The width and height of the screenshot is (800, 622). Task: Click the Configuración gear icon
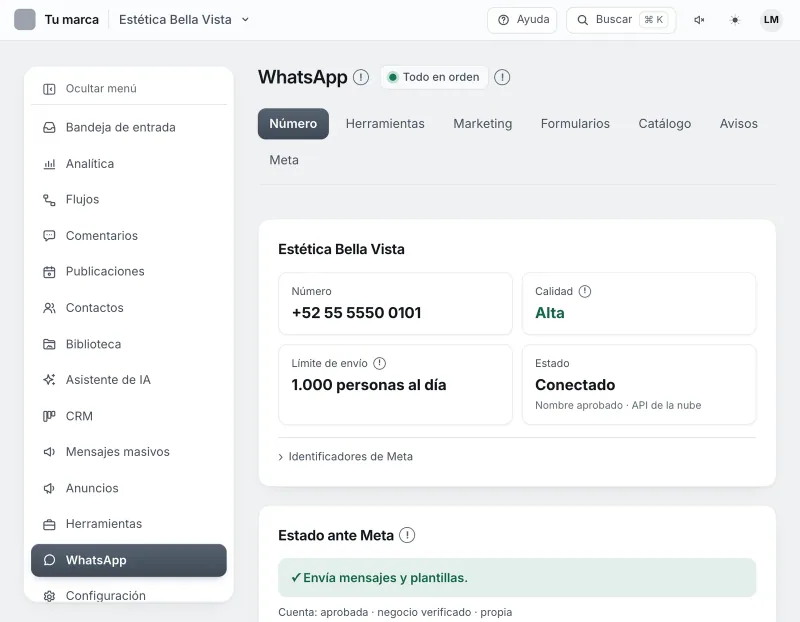[x=49, y=596]
